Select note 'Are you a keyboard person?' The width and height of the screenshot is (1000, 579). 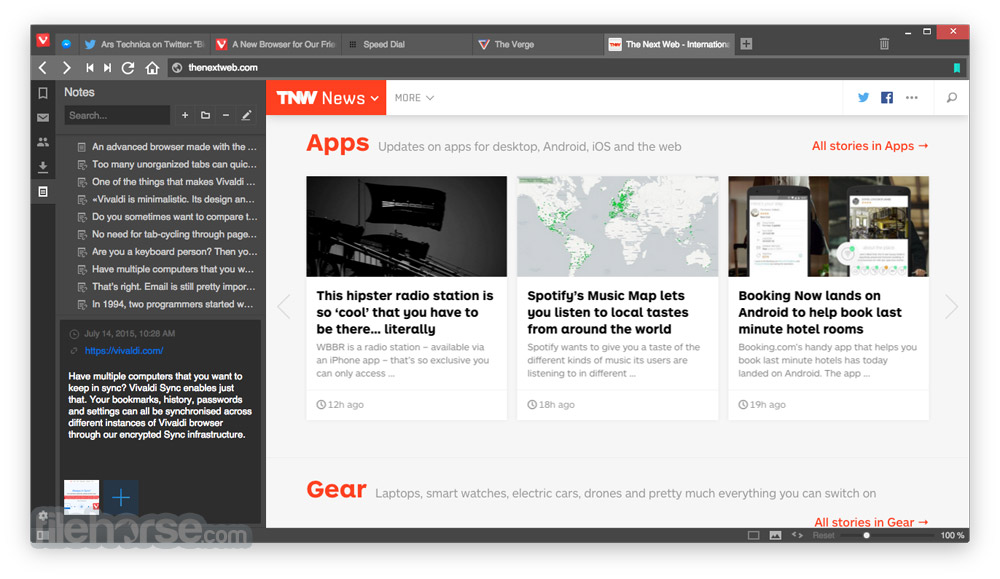coord(167,252)
